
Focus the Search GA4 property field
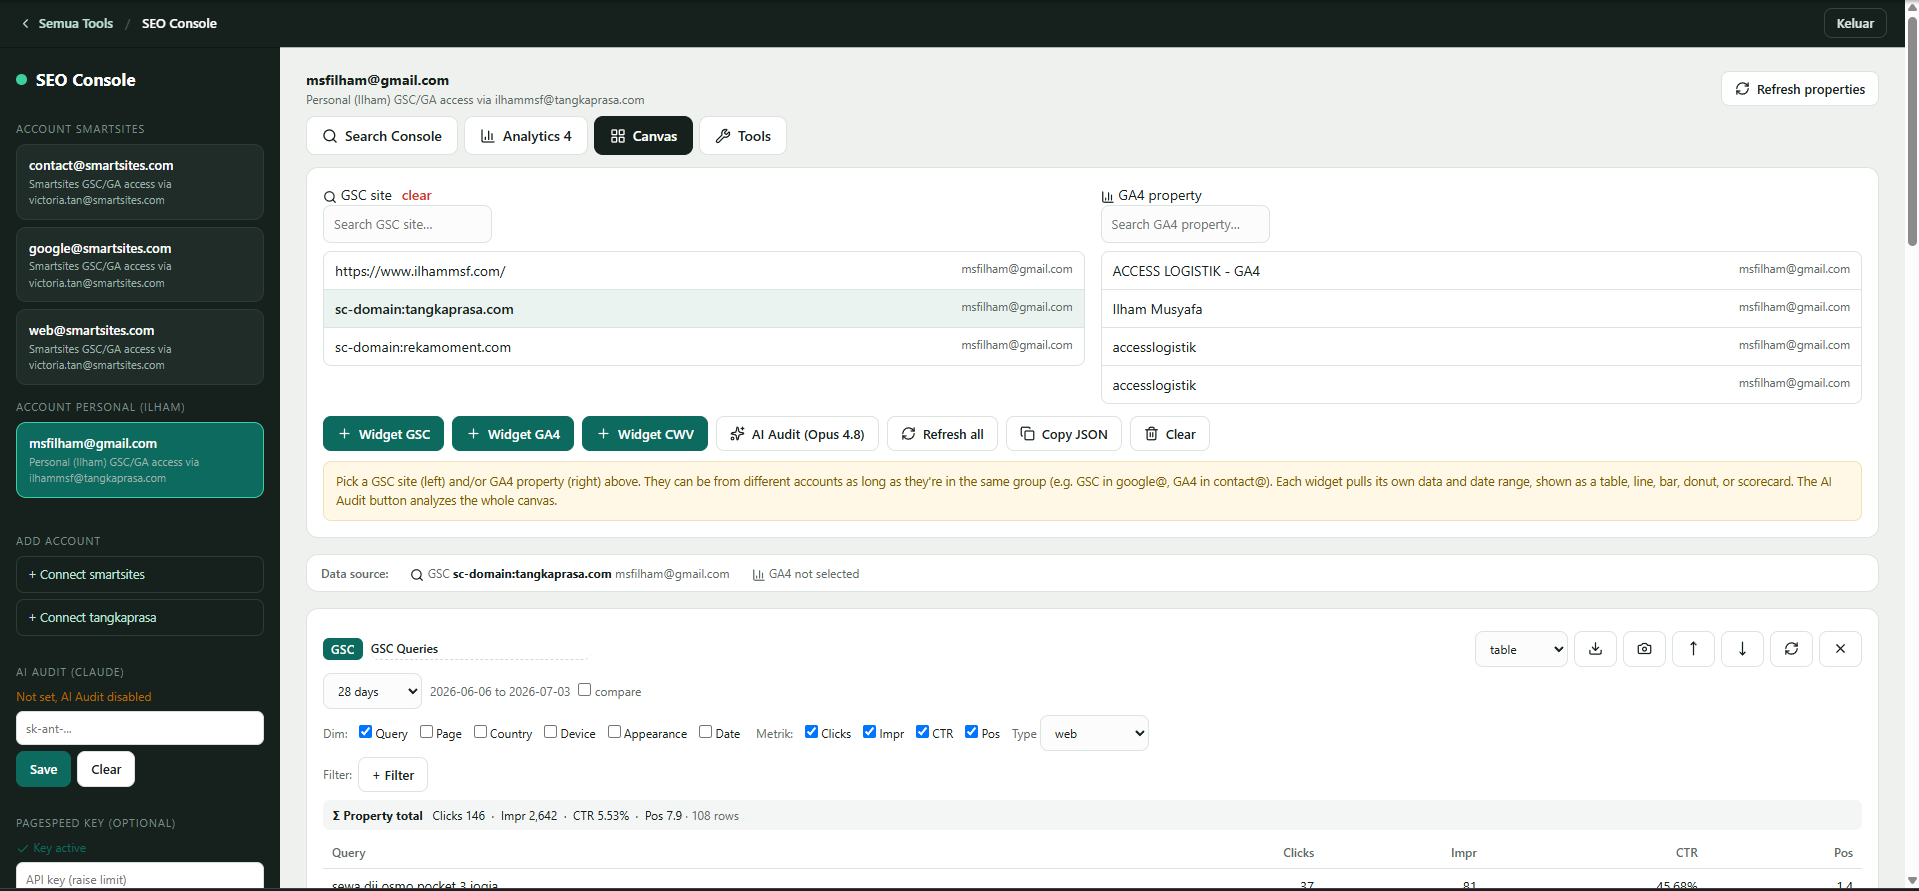pyautogui.click(x=1185, y=224)
